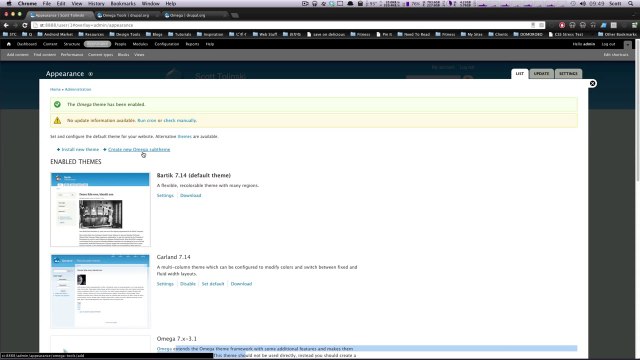Screen dimensions: 640x360
Task: Open the Clients bookmark folder
Action: click(498, 34)
